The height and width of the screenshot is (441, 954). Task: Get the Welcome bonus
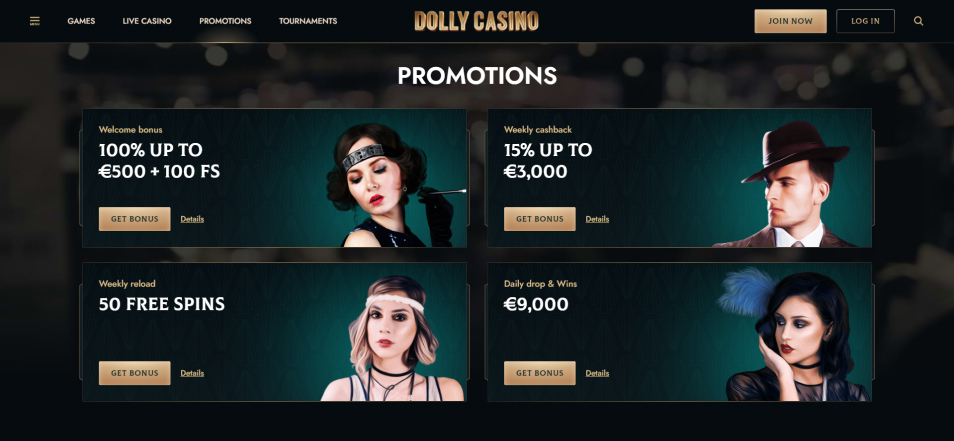pos(134,219)
